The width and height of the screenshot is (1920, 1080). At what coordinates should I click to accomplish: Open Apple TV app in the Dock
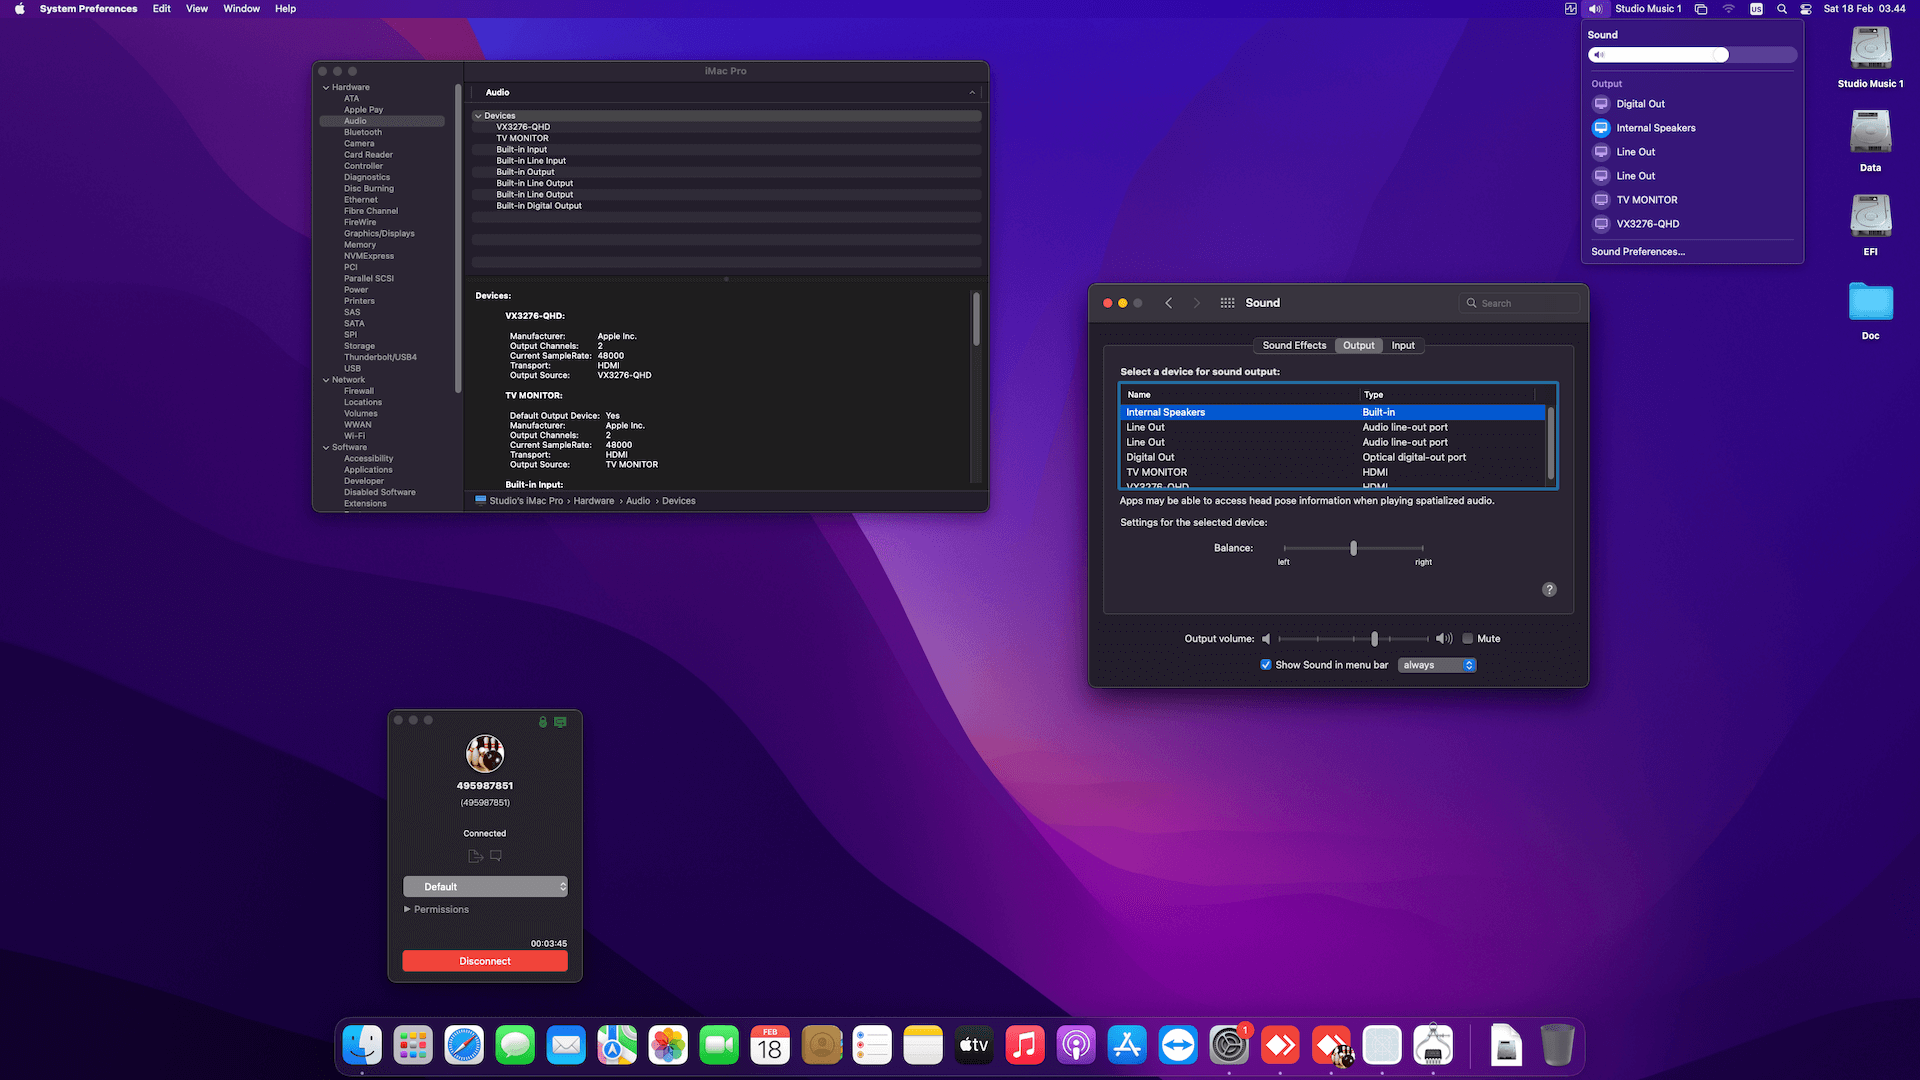(x=974, y=1046)
